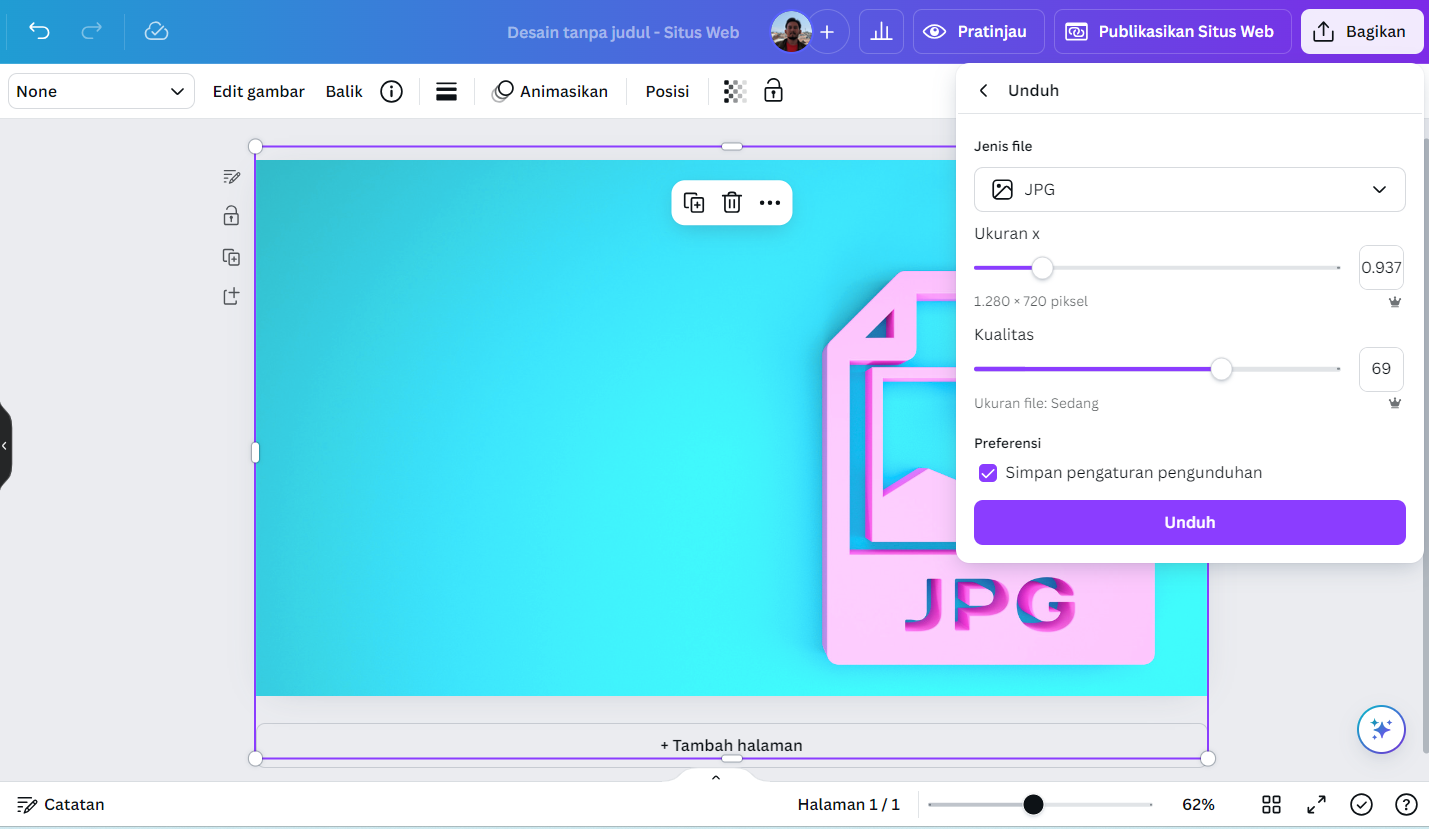The height and width of the screenshot is (829, 1429).
Task: Click the duplicate icon in floating toolbar
Action: tap(694, 203)
